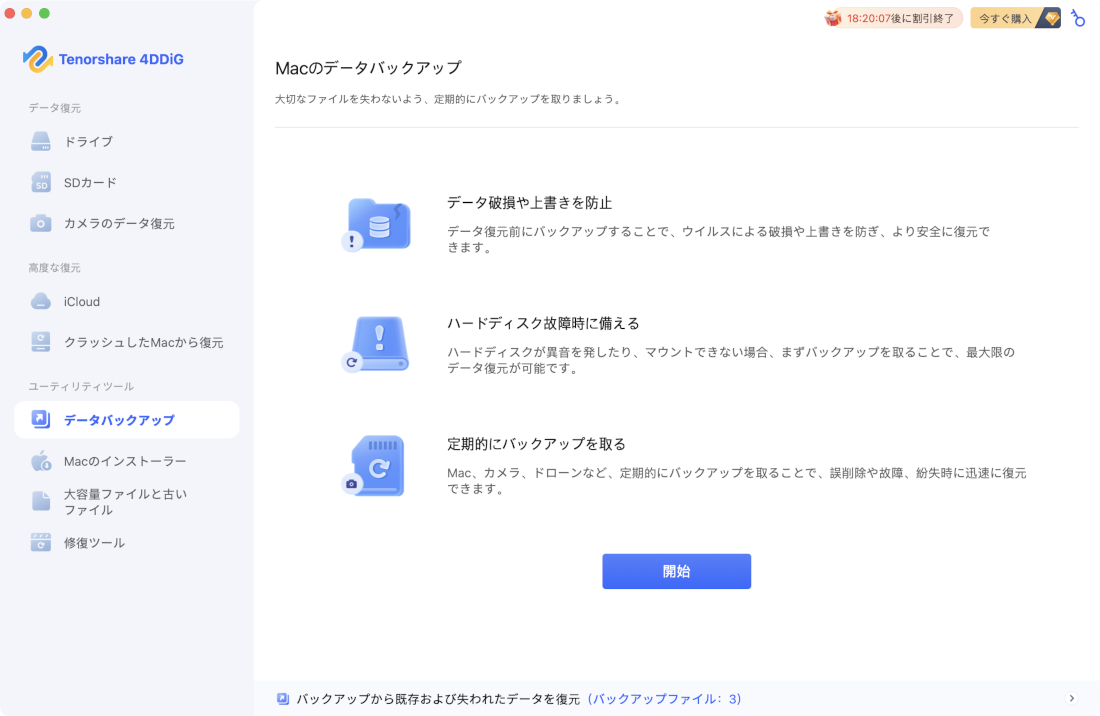Click the key icon at top right
Screen dimensions: 1100x716
click(1078, 18)
